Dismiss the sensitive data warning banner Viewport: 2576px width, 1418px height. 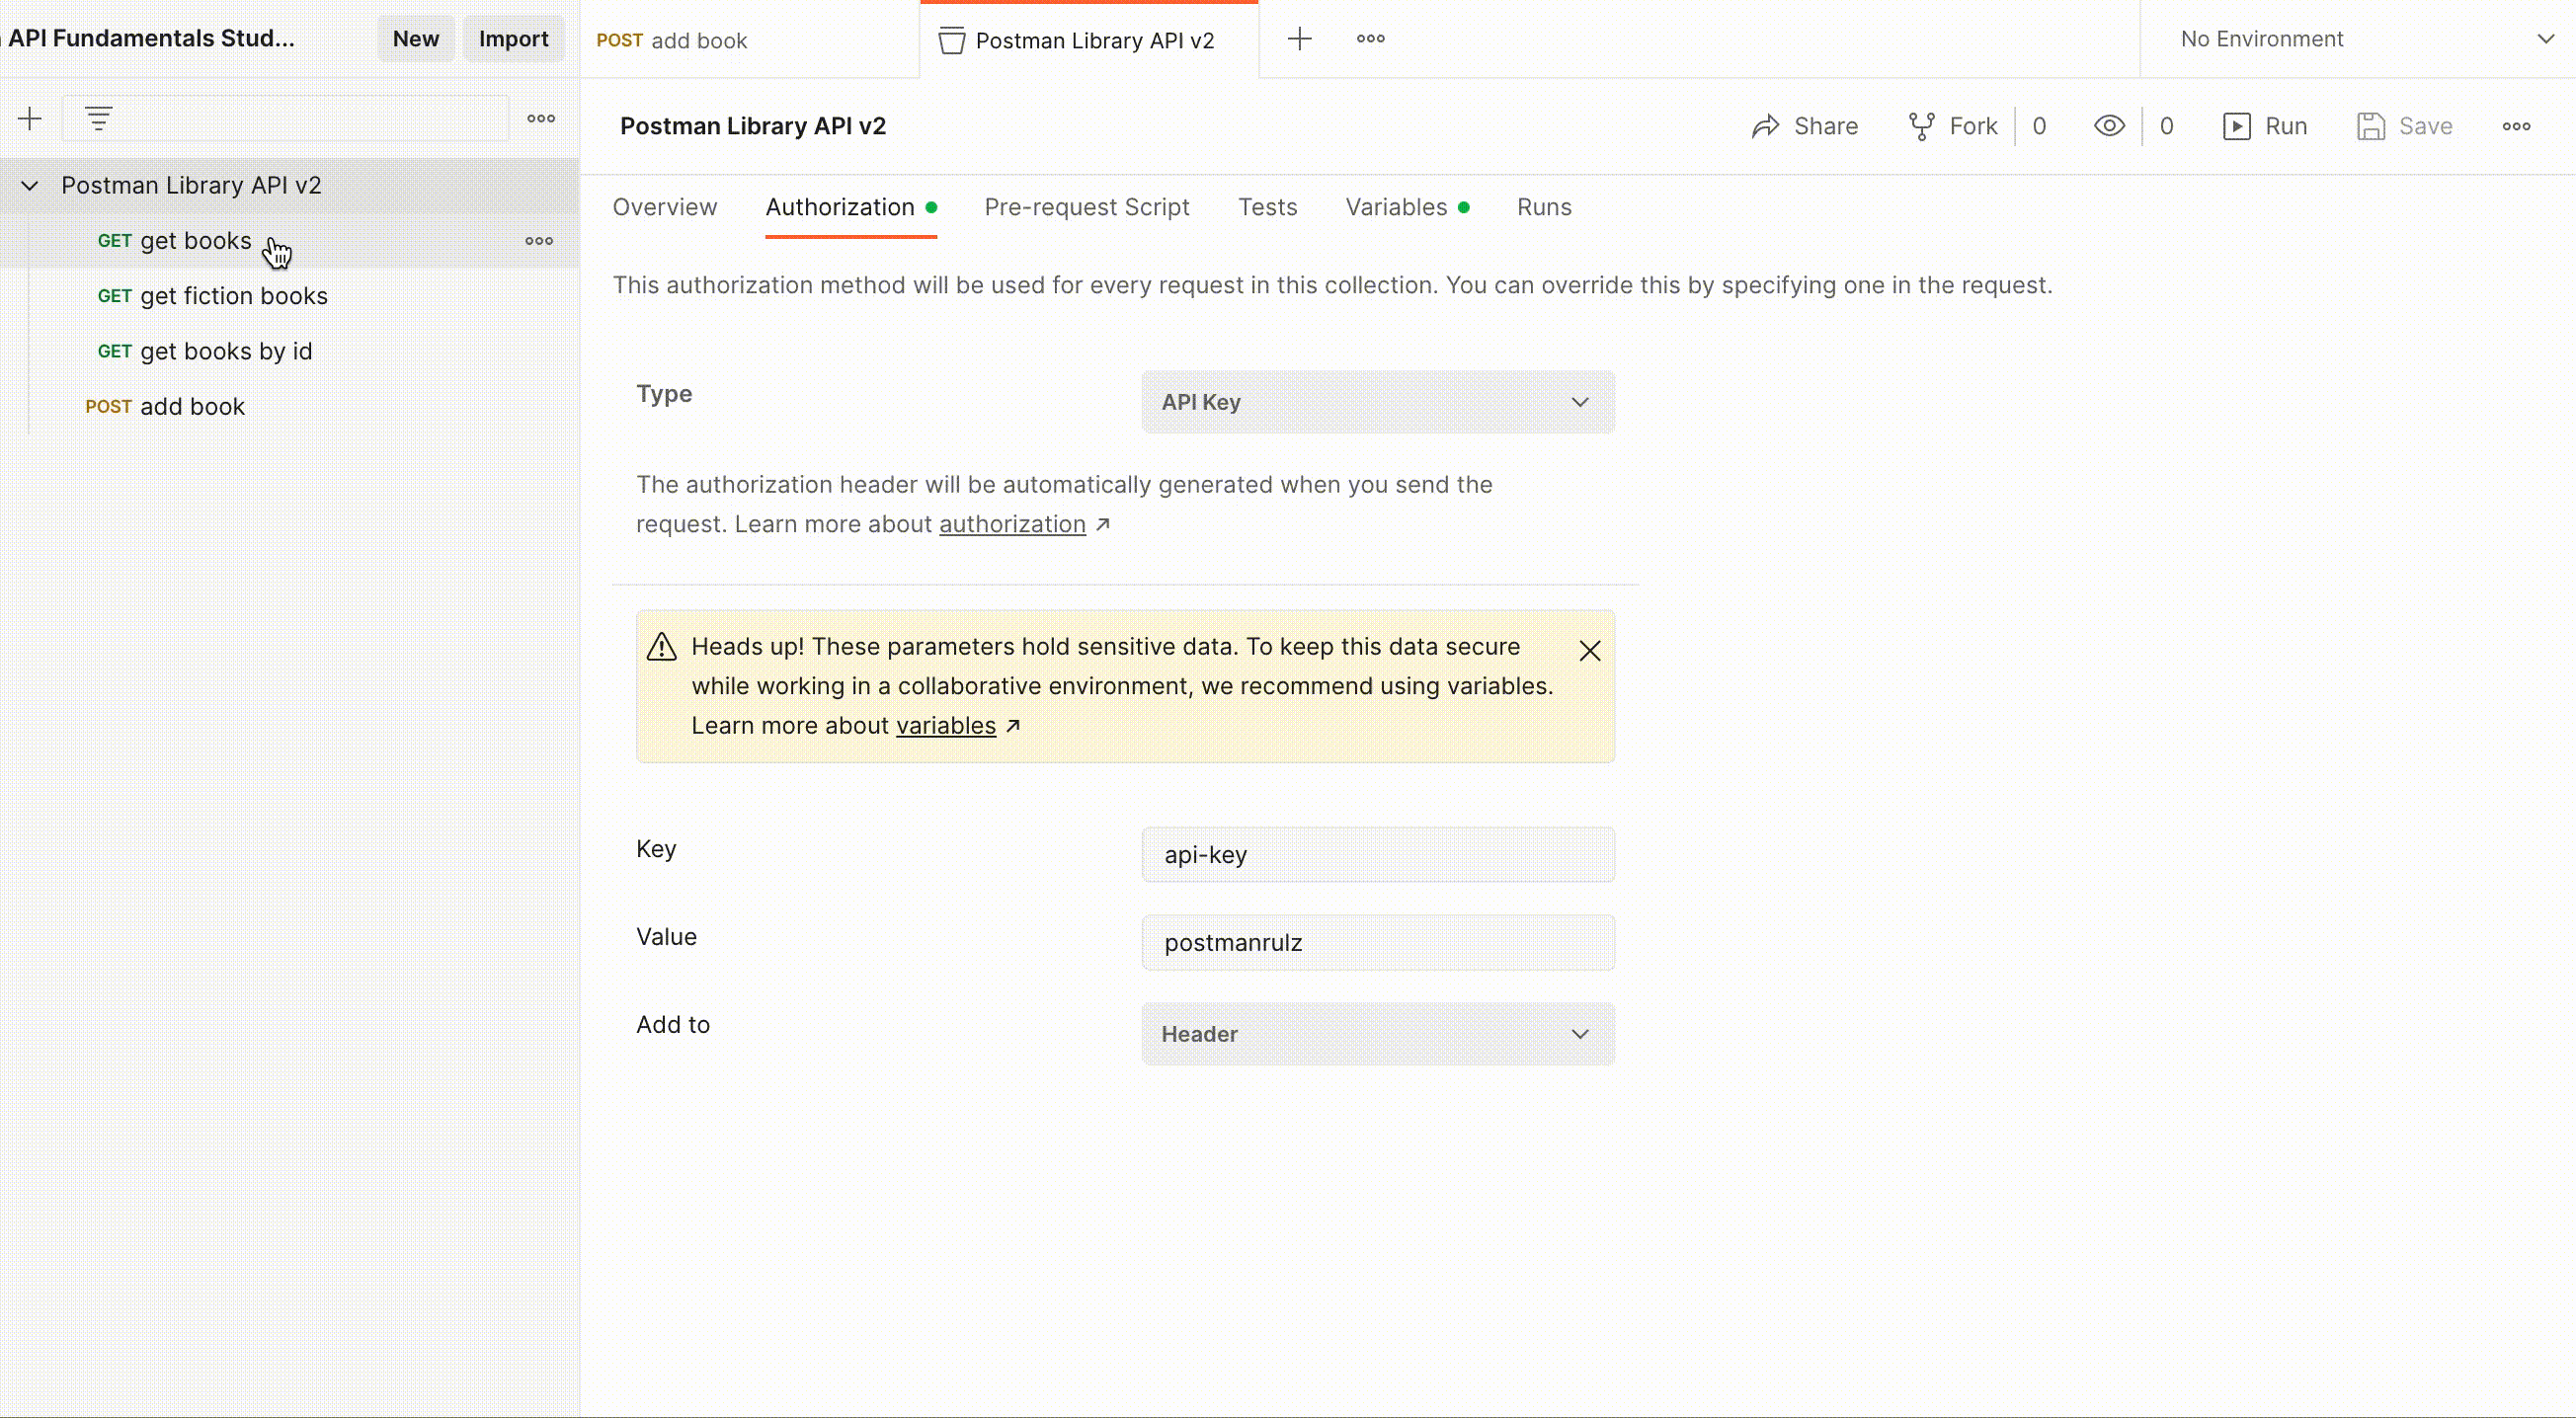coord(1590,650)
